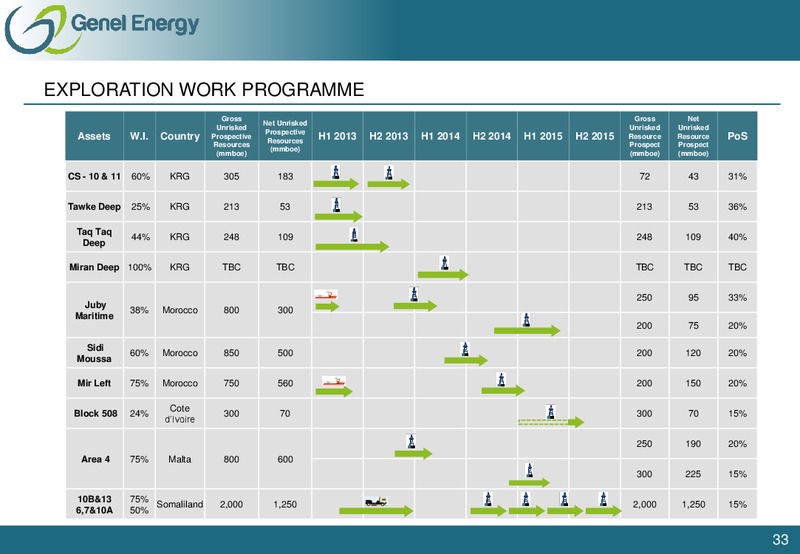
Task: Click Somaliland row rig icon under H2 2015
Action: [603, 498]
